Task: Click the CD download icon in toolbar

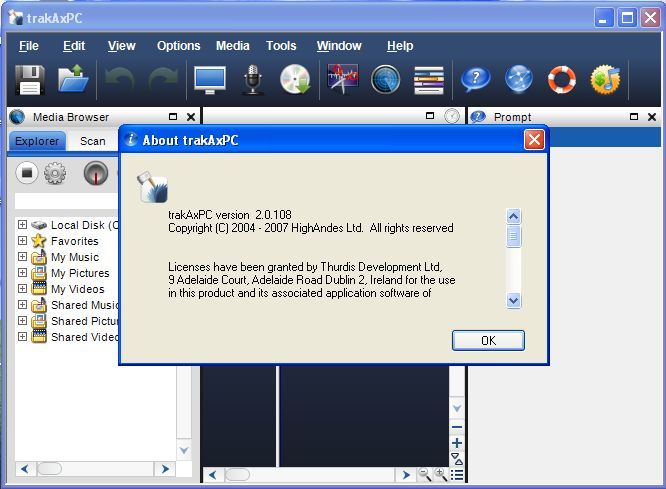Action: [x=295, y=79]
